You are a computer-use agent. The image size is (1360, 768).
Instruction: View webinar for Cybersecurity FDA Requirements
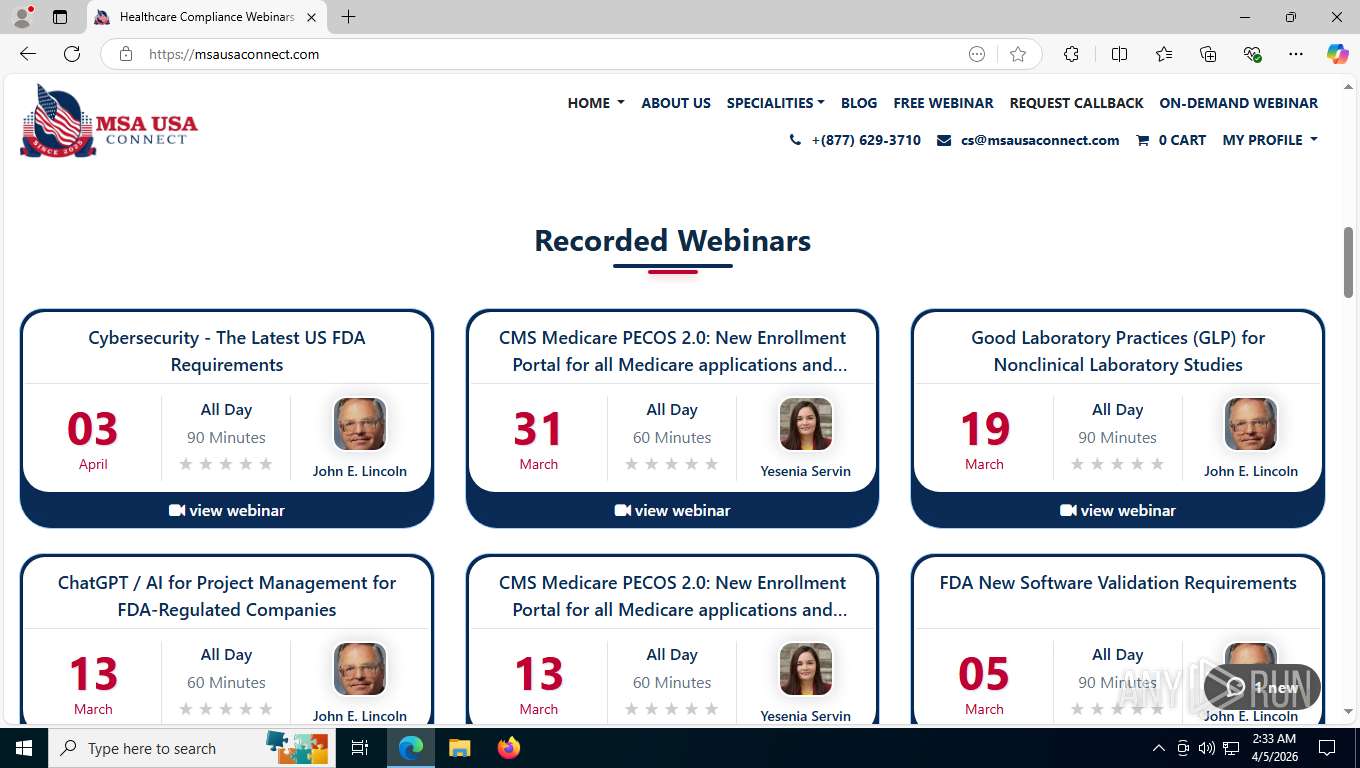227,510
